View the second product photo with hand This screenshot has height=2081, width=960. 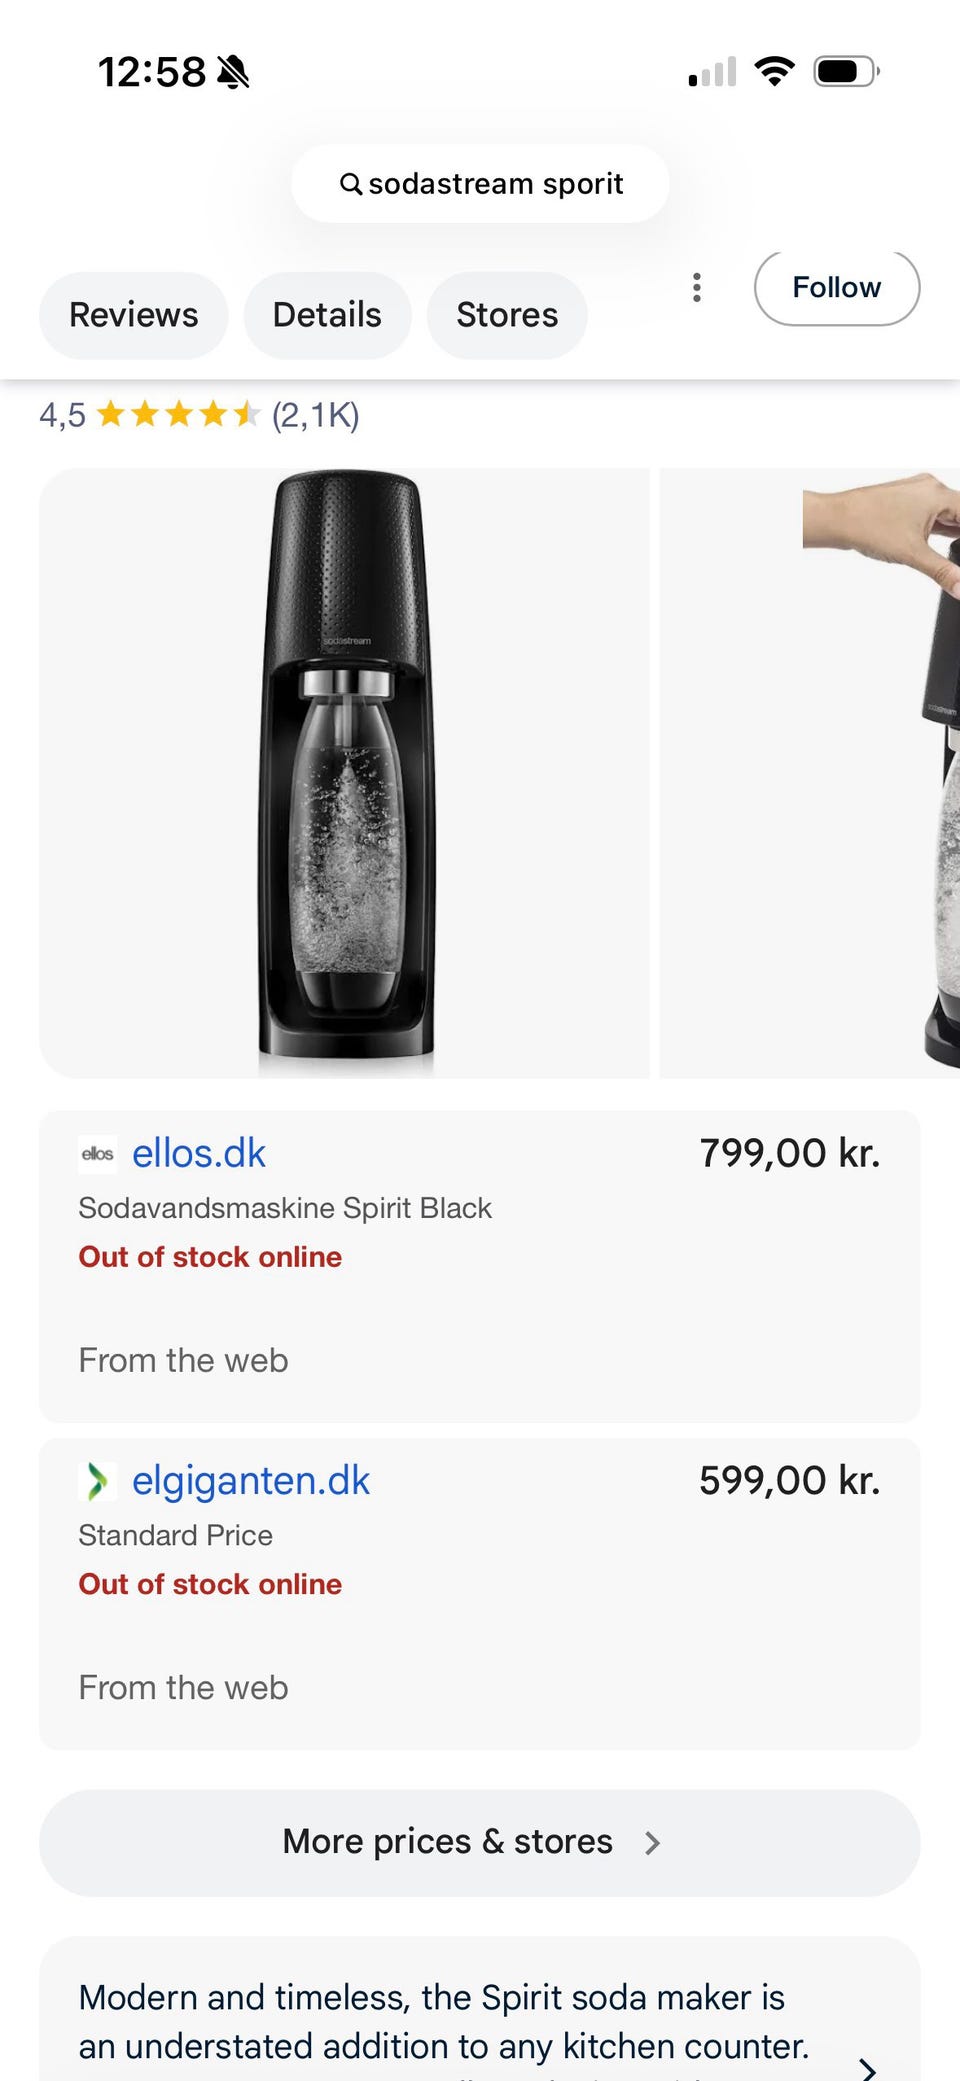click(x=810, y=773)
